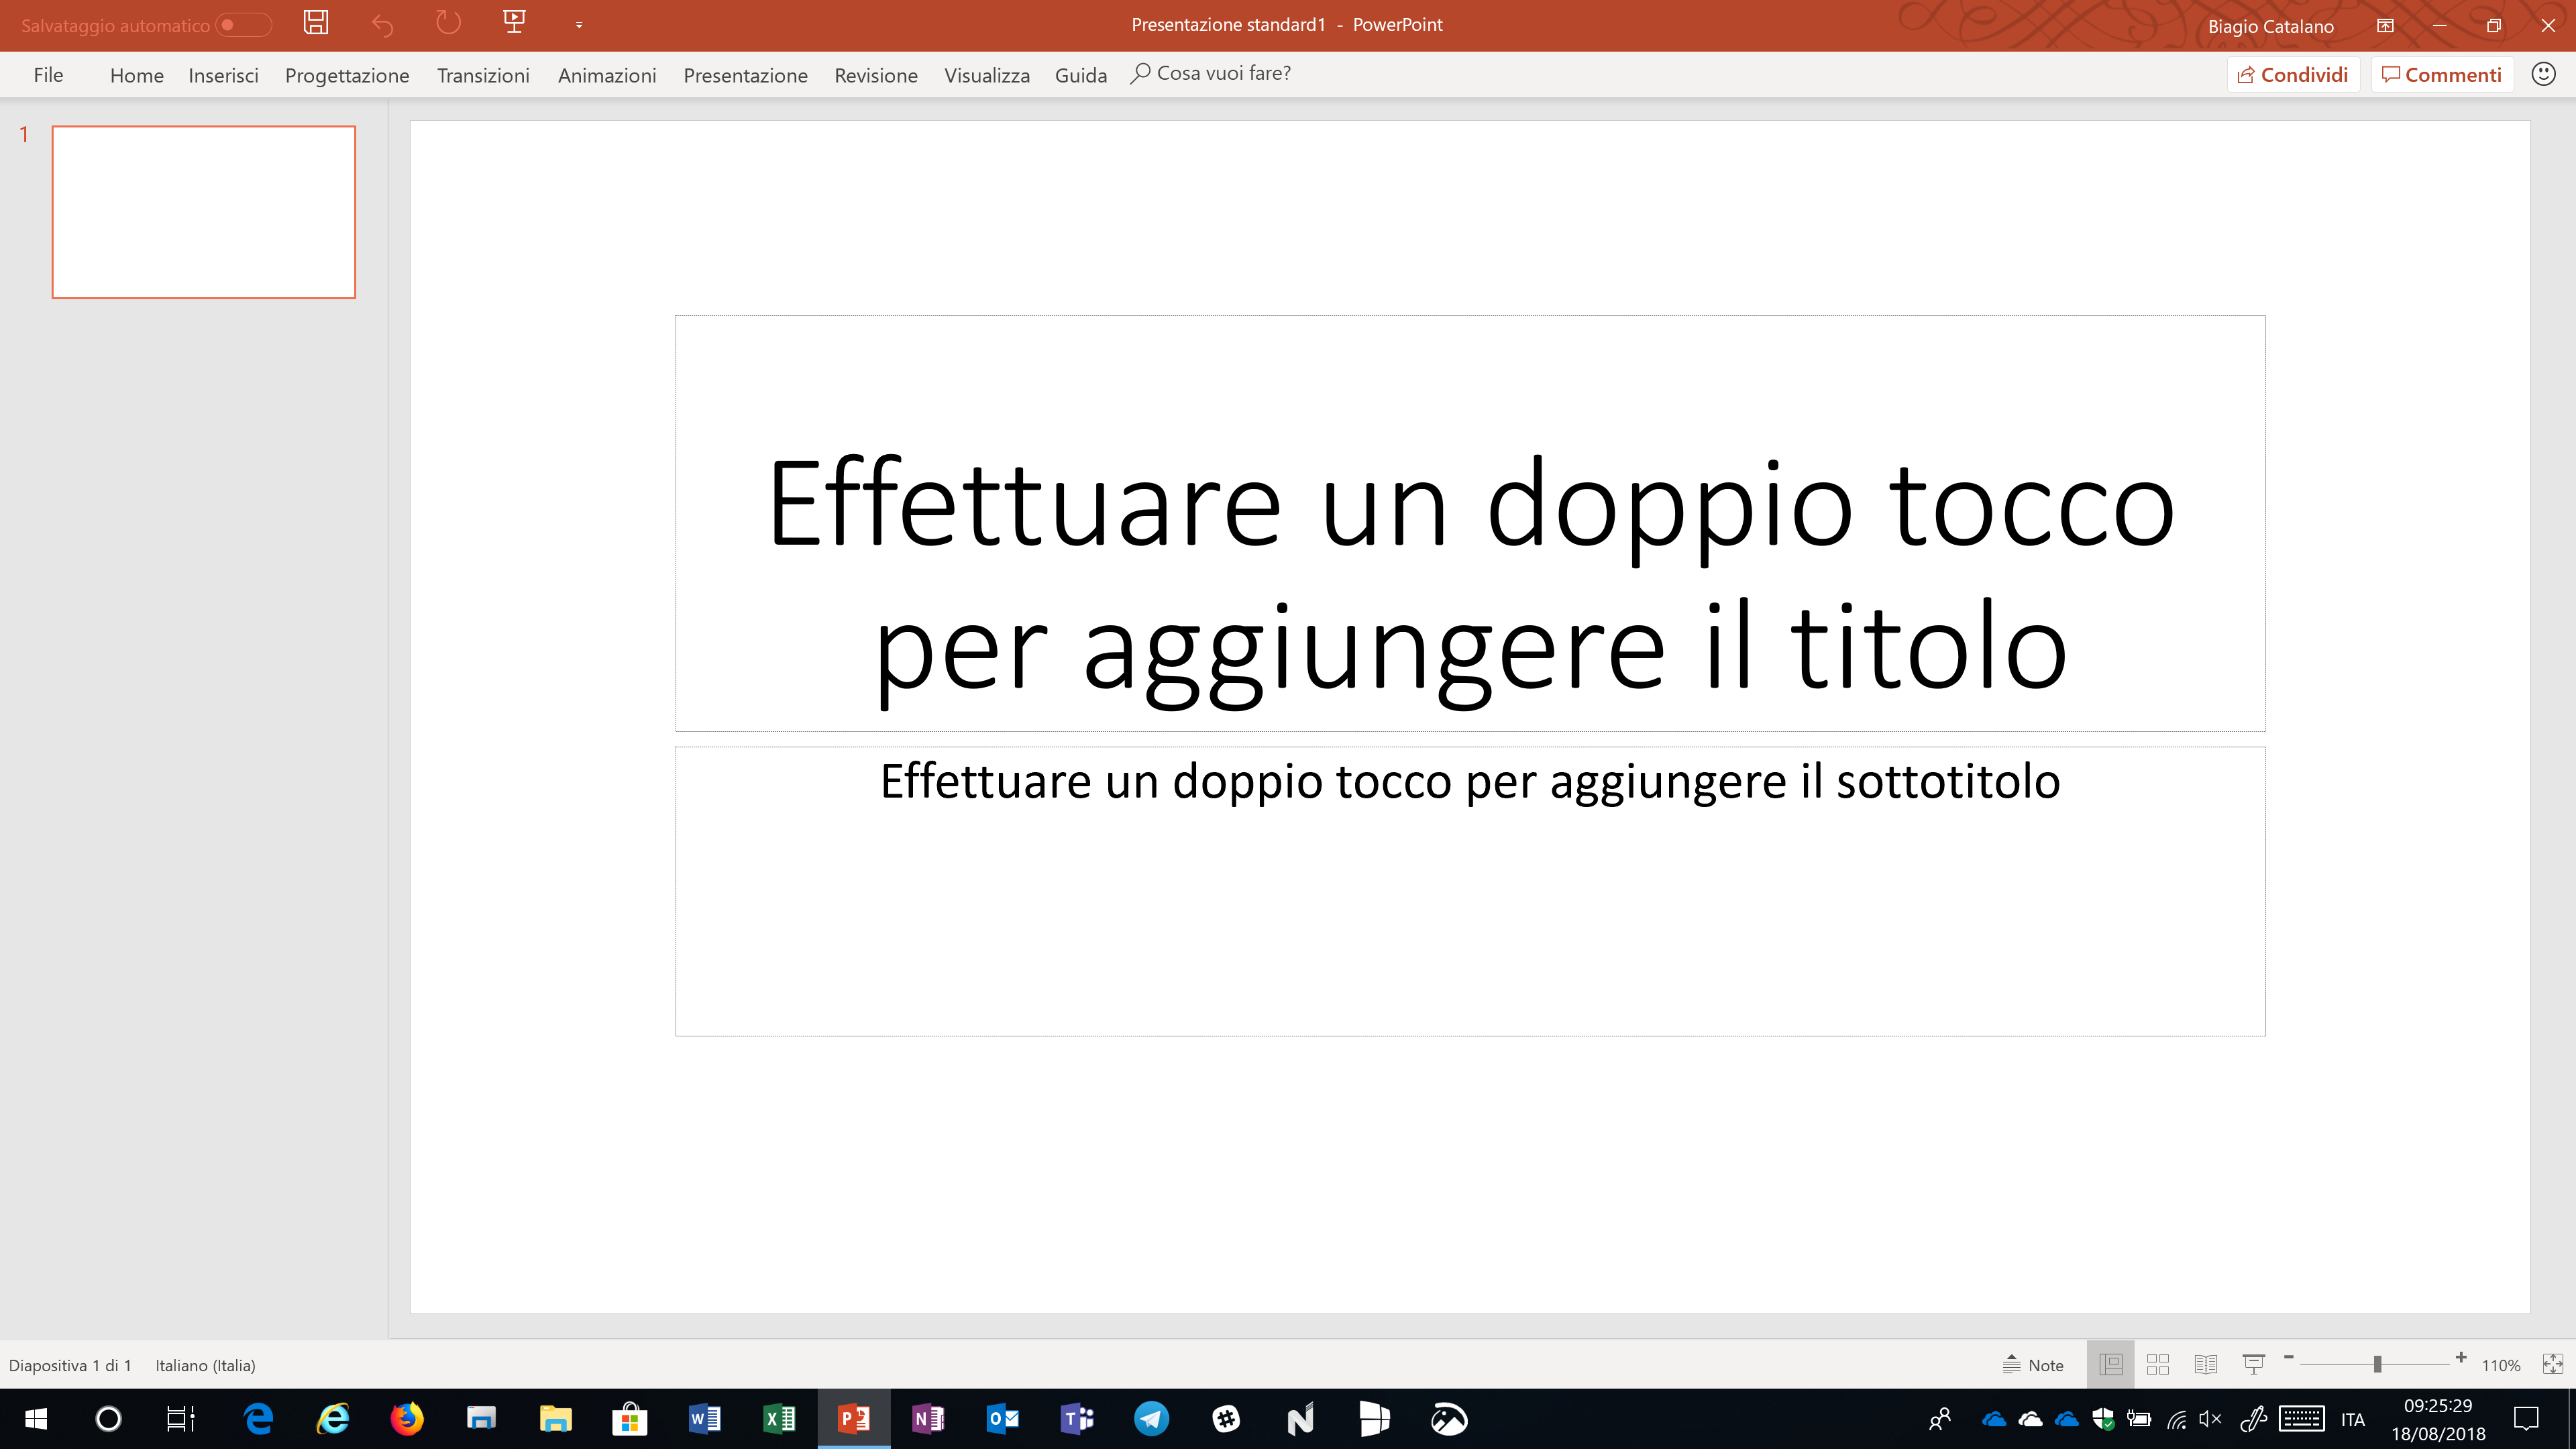This screenshot has height=1449, width=2576.
Task: Click the subtitle placeholder on slide
Action: tap(1470, 891)
